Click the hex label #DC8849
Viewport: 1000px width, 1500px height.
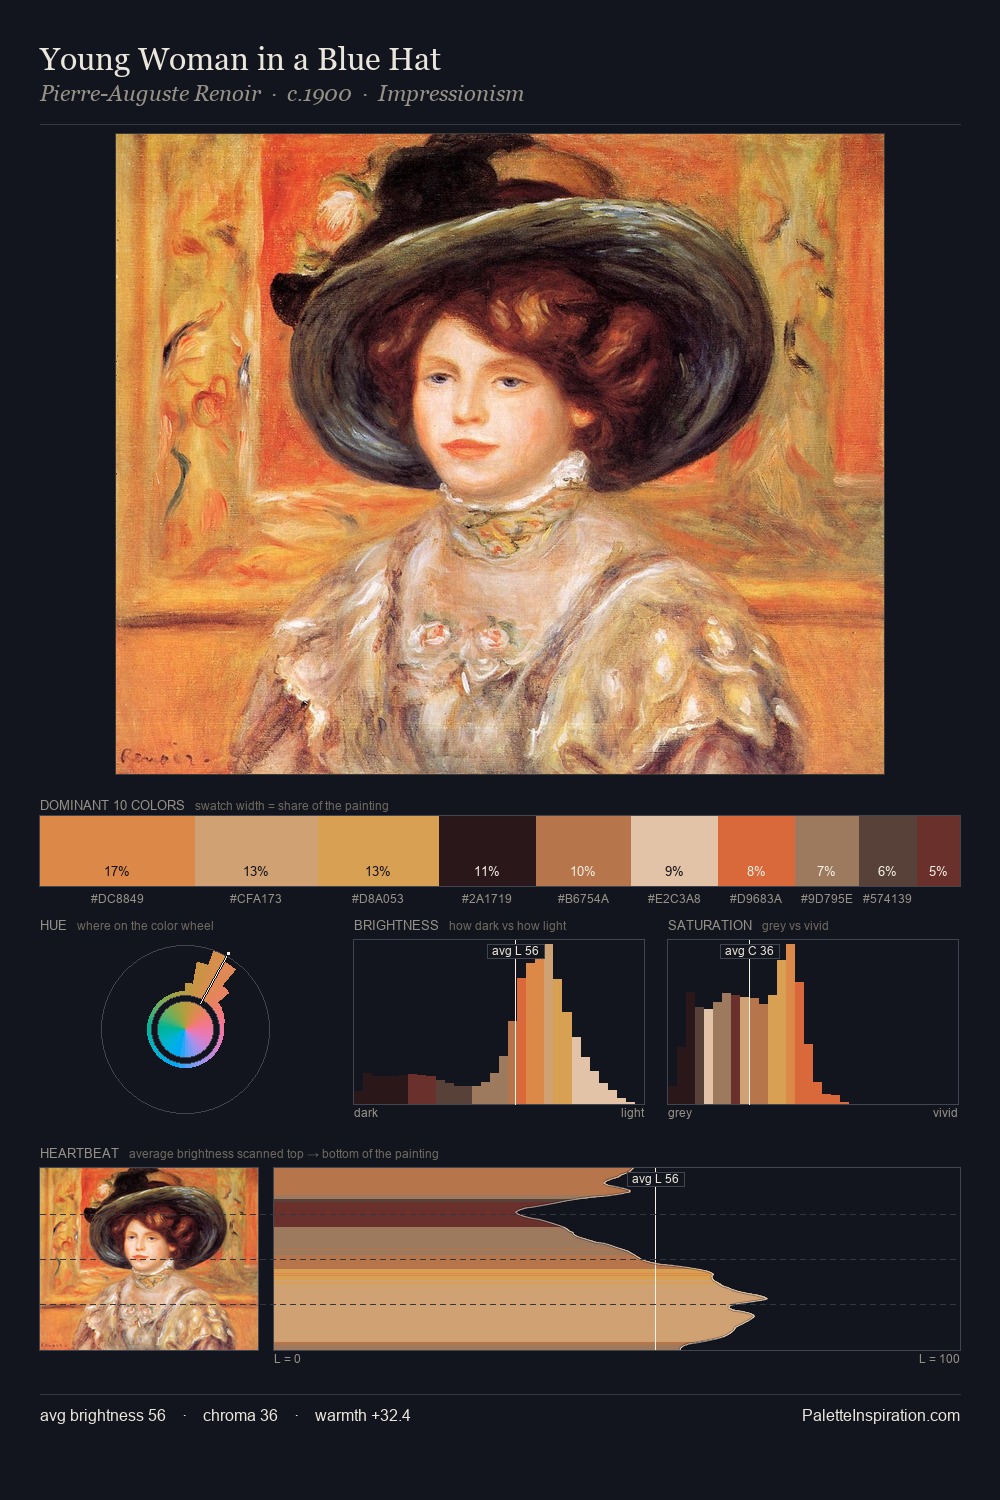[117, 899]
